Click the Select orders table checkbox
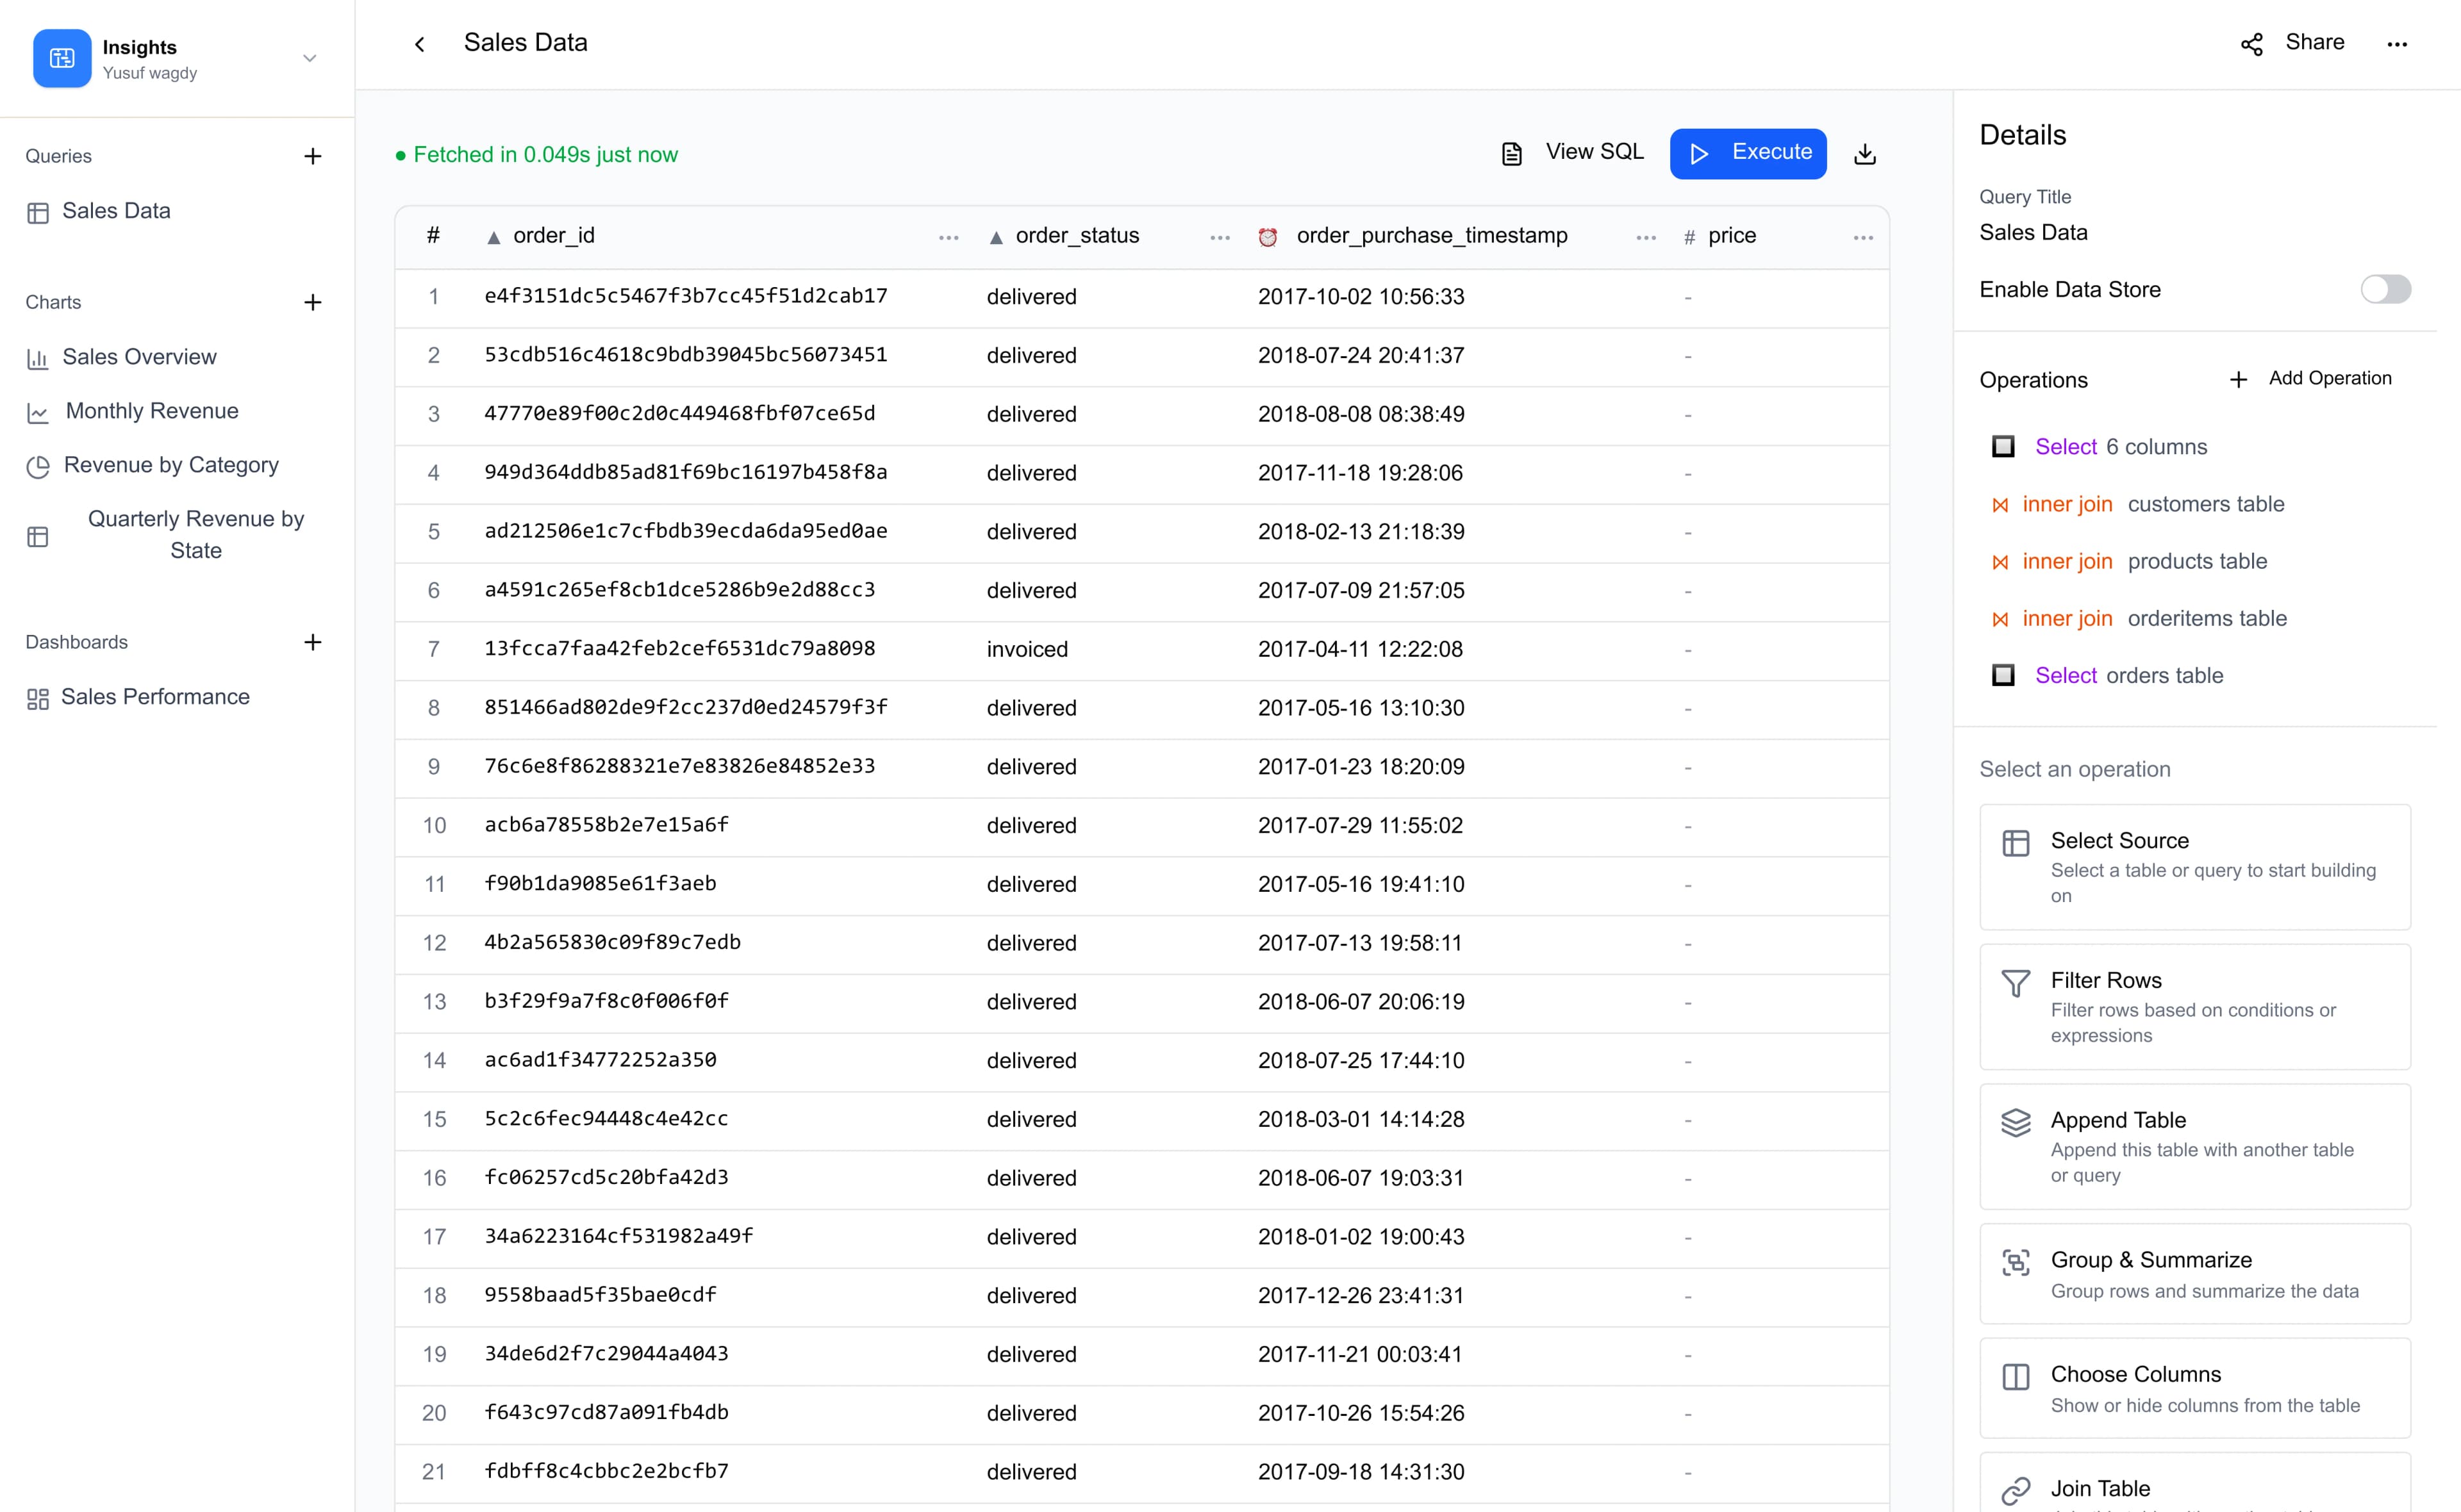This screenshot has width=2461, height=1512. coord(2003,676)
